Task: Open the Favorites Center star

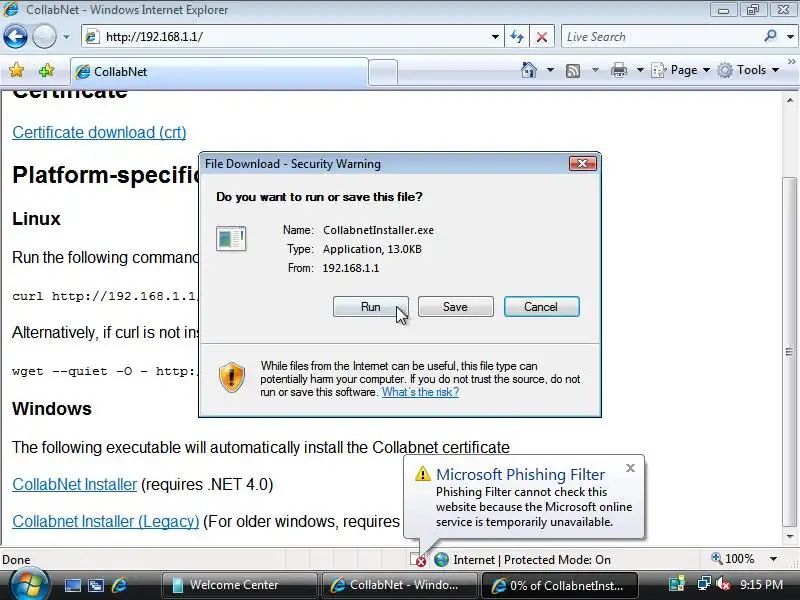Action: (x=16, y=70)
